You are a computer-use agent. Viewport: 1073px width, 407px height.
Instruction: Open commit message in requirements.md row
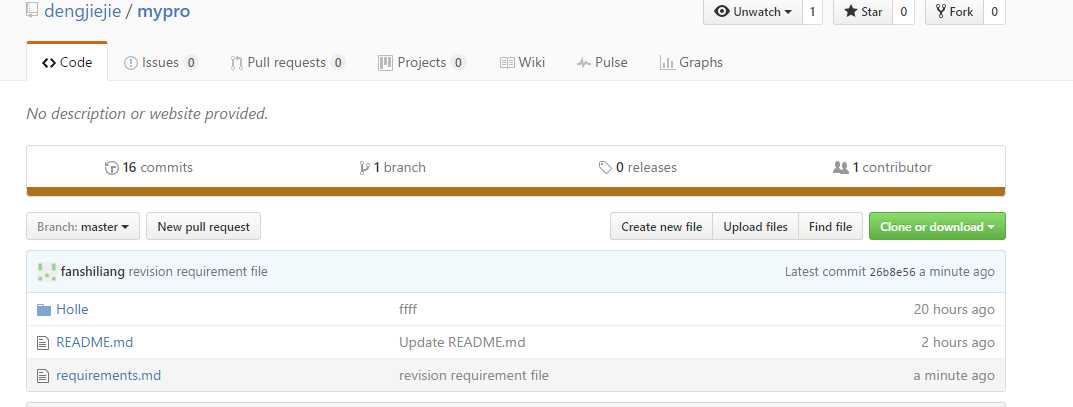[474, 375]
